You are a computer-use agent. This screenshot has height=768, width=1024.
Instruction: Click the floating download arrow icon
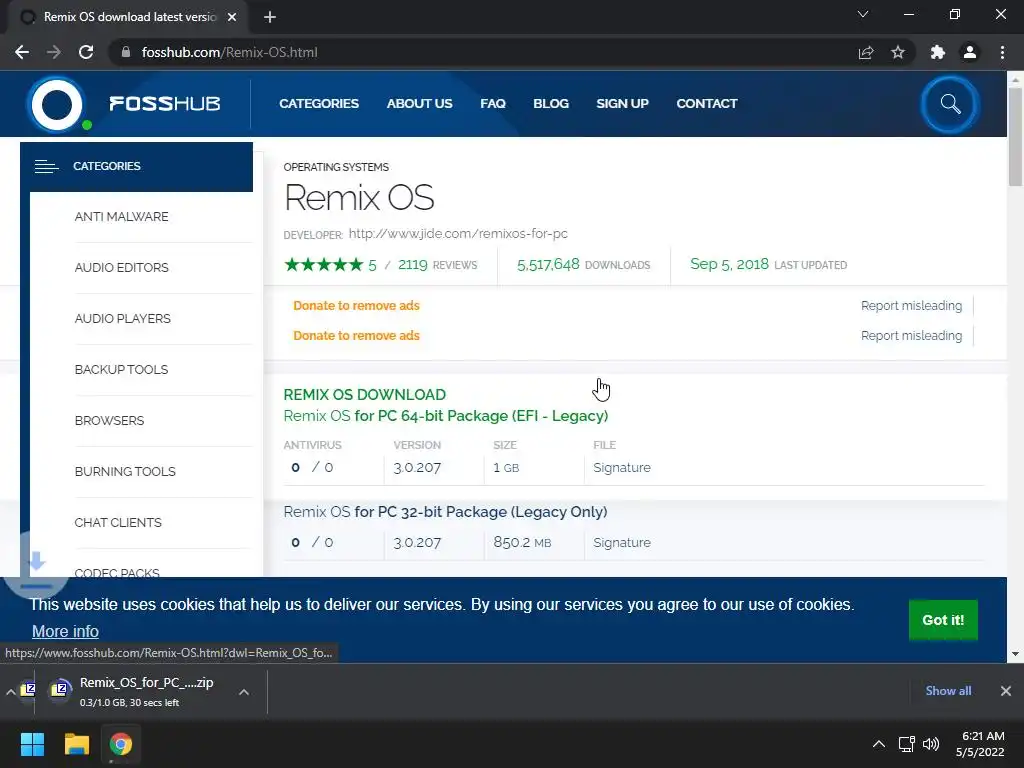point(36,565)
